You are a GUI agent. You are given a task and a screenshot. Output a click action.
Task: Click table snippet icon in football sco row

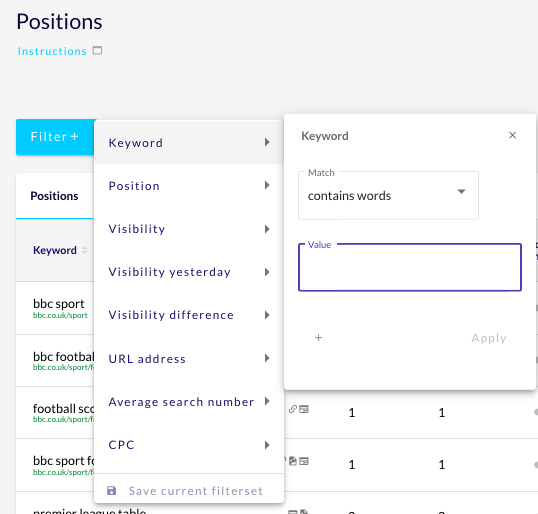click(304, 409)
